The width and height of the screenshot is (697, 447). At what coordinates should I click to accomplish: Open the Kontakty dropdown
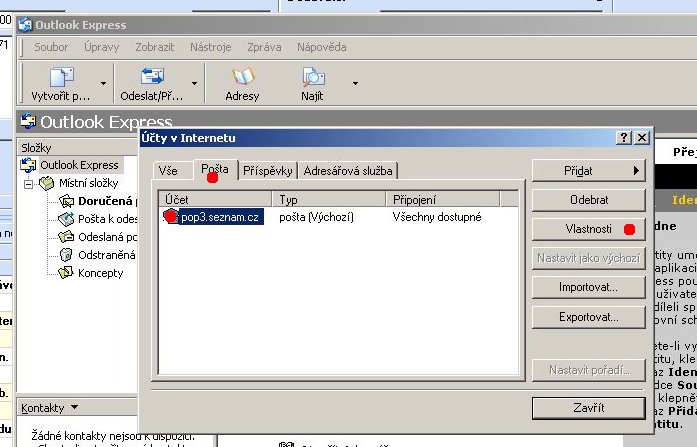pos(50,407)
